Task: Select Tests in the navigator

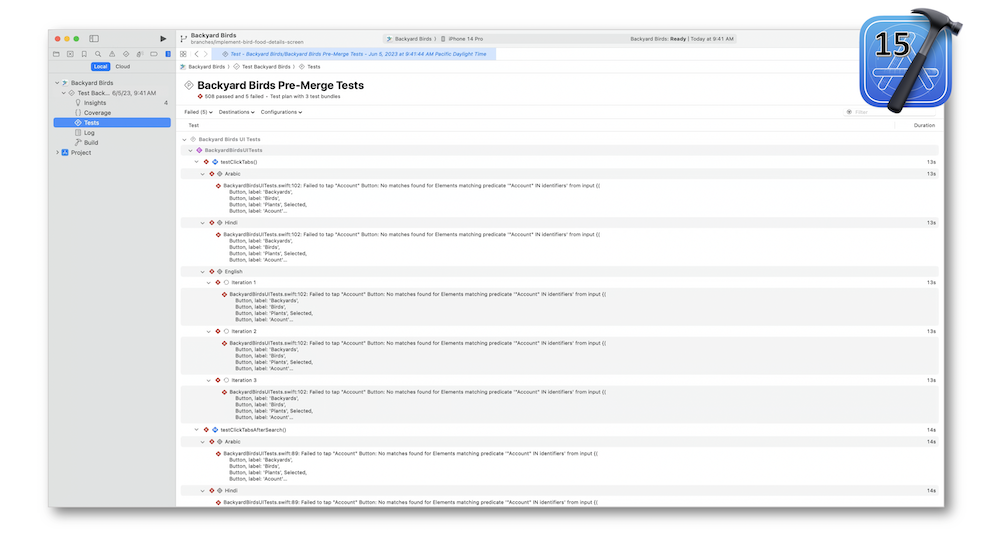Action: [x=112, y=122]
